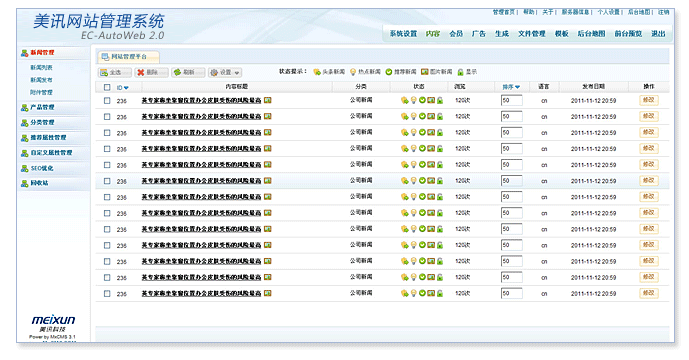Click 退出 in the main navigation
The width and height of the screenshot is (689, 360).
click(658, 34)
